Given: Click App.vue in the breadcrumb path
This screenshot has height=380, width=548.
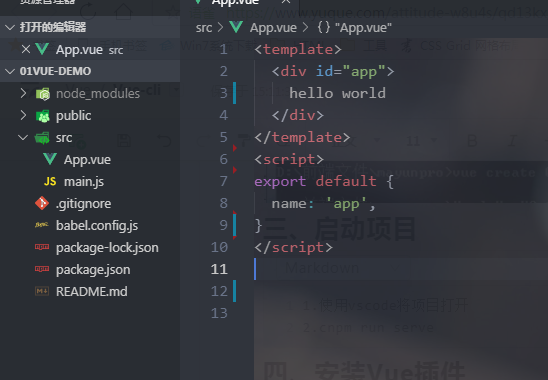Looking at the screenshot, I should tap(273, 28).
